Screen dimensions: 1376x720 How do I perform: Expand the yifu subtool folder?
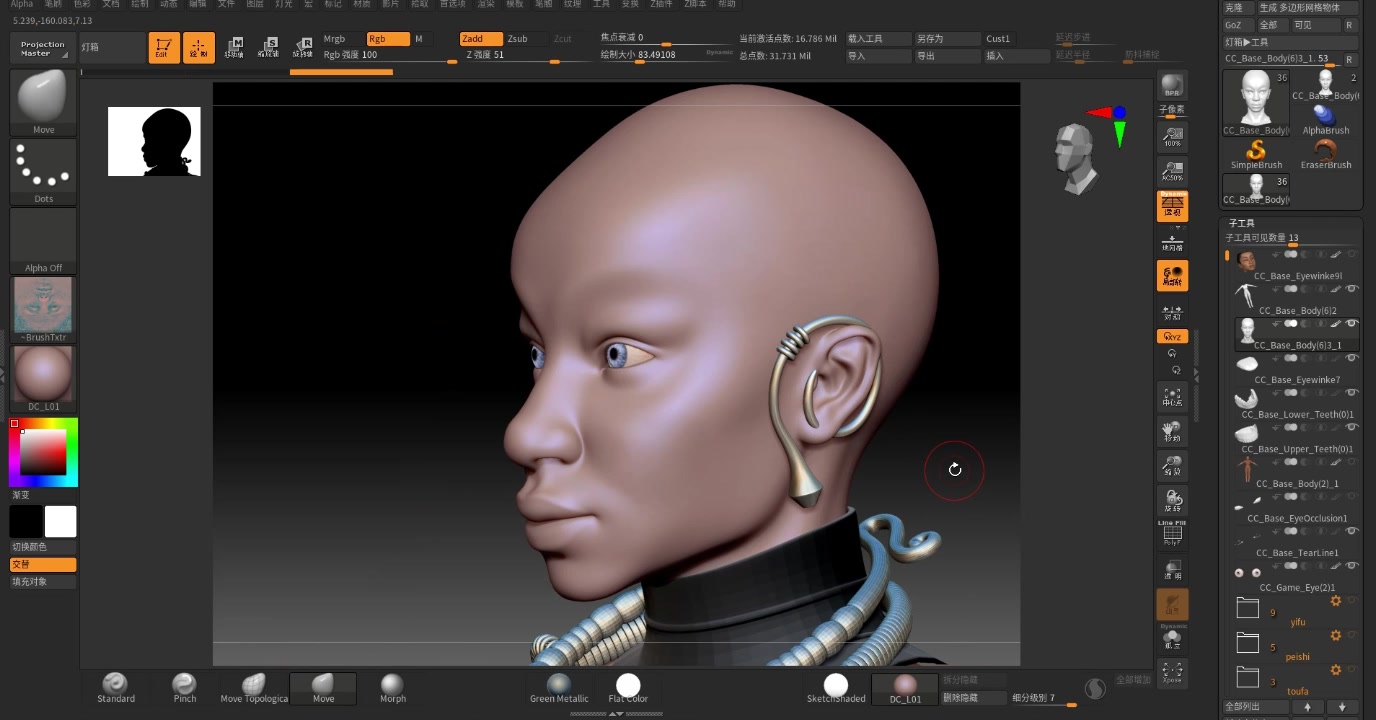pyautogui.click(x=1247, y=607)
